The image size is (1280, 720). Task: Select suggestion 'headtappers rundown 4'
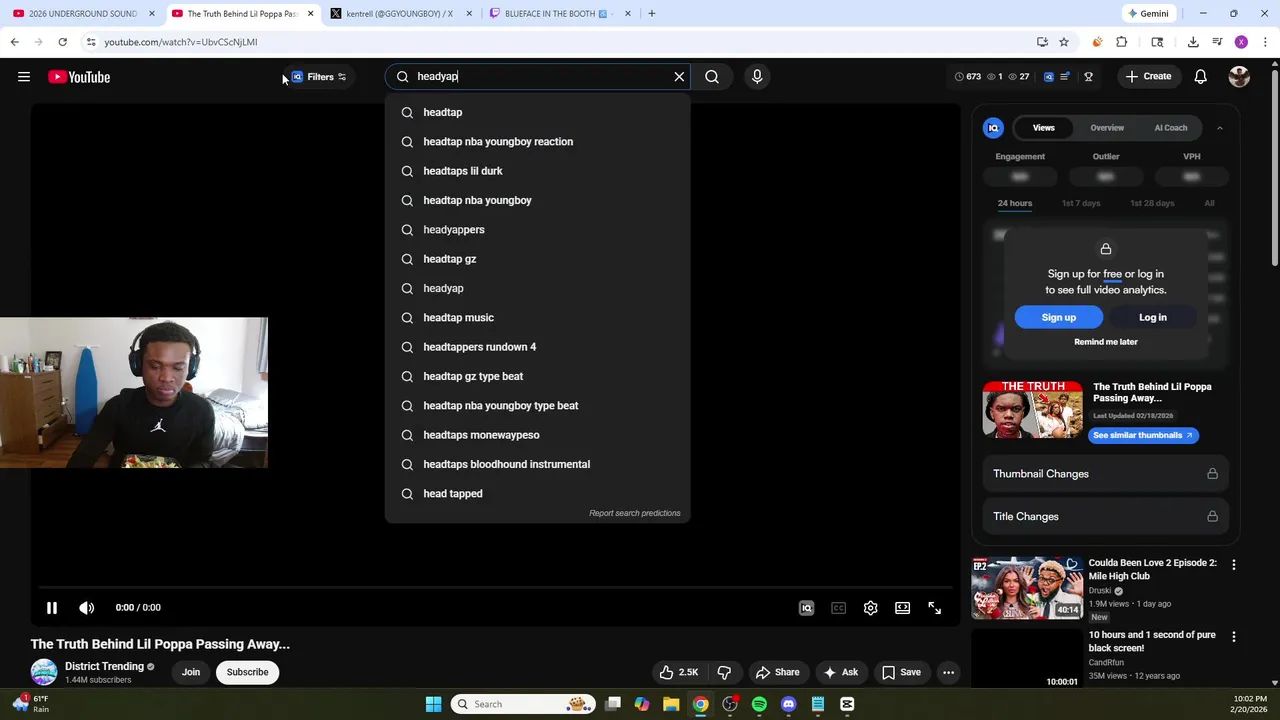537,347
